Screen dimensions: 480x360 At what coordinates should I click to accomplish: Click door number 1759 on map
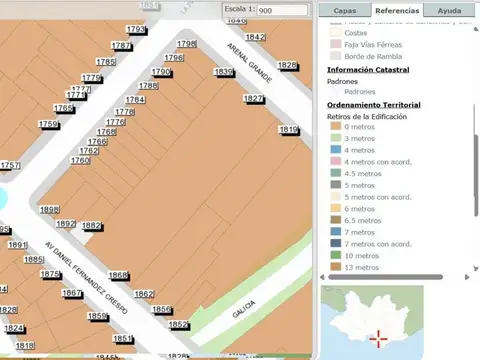point(49,124)
